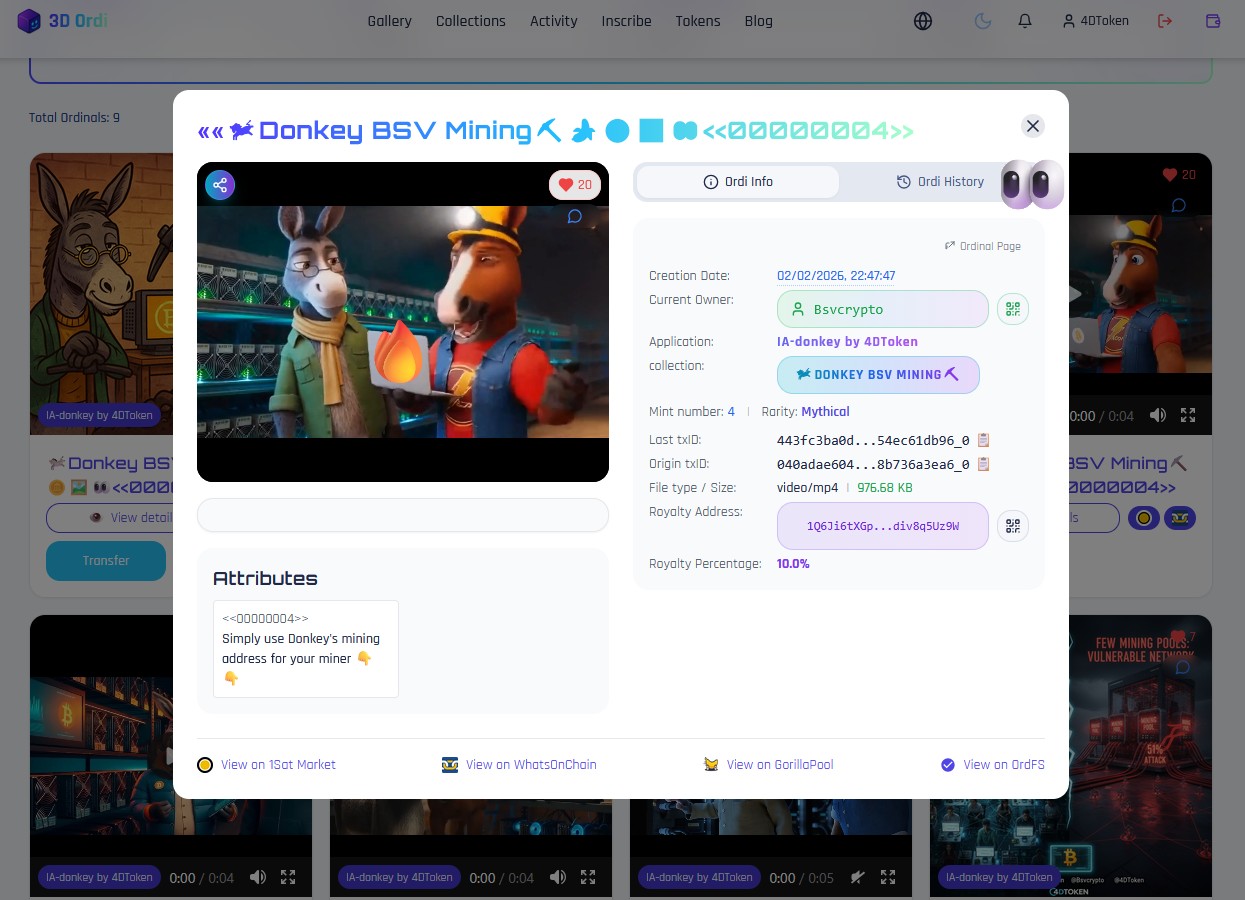Show QR code for current owner
This screenshot has height=900, width=1245.
1013,309
